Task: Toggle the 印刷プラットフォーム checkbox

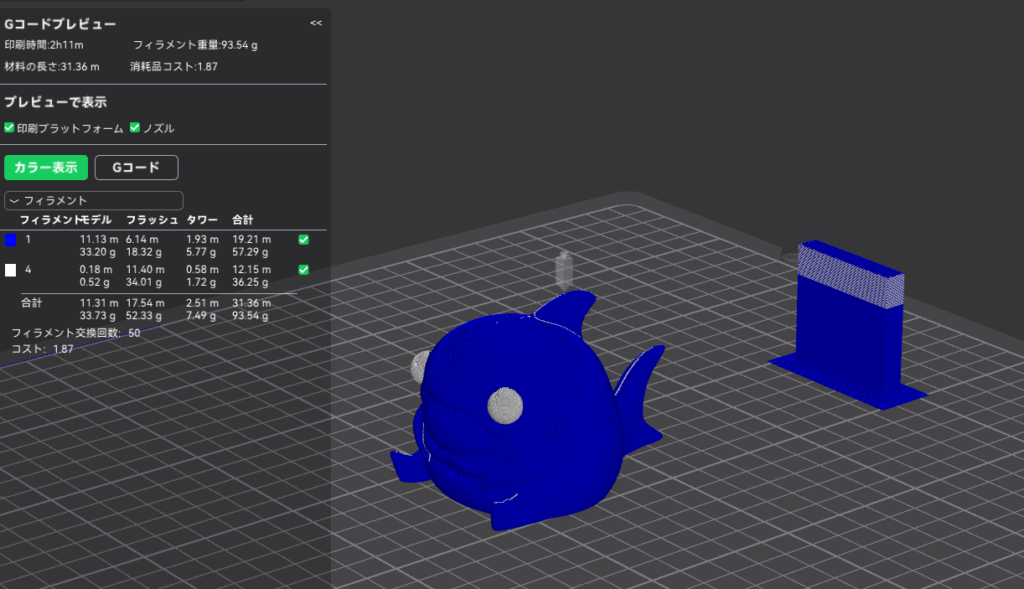Action: click(x=9, y=127)
